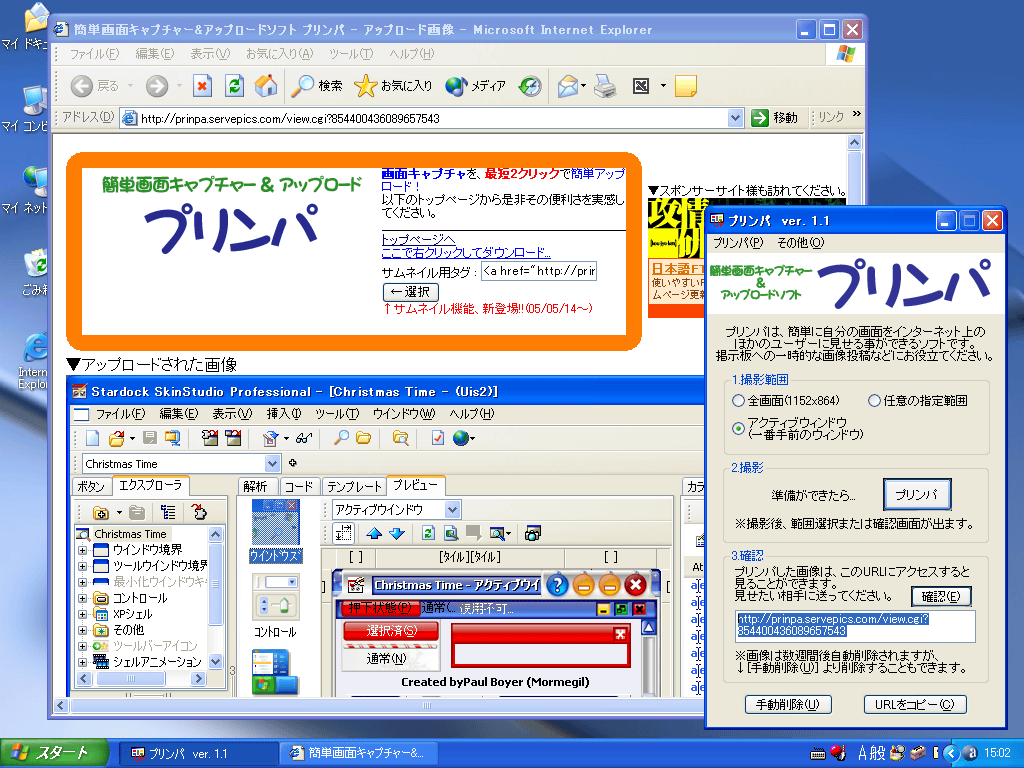Open the ヘルプ(H) menu in Internet Explorer
The height and width of the screenshot is (768, 1024).
click(x=411, y=54)
